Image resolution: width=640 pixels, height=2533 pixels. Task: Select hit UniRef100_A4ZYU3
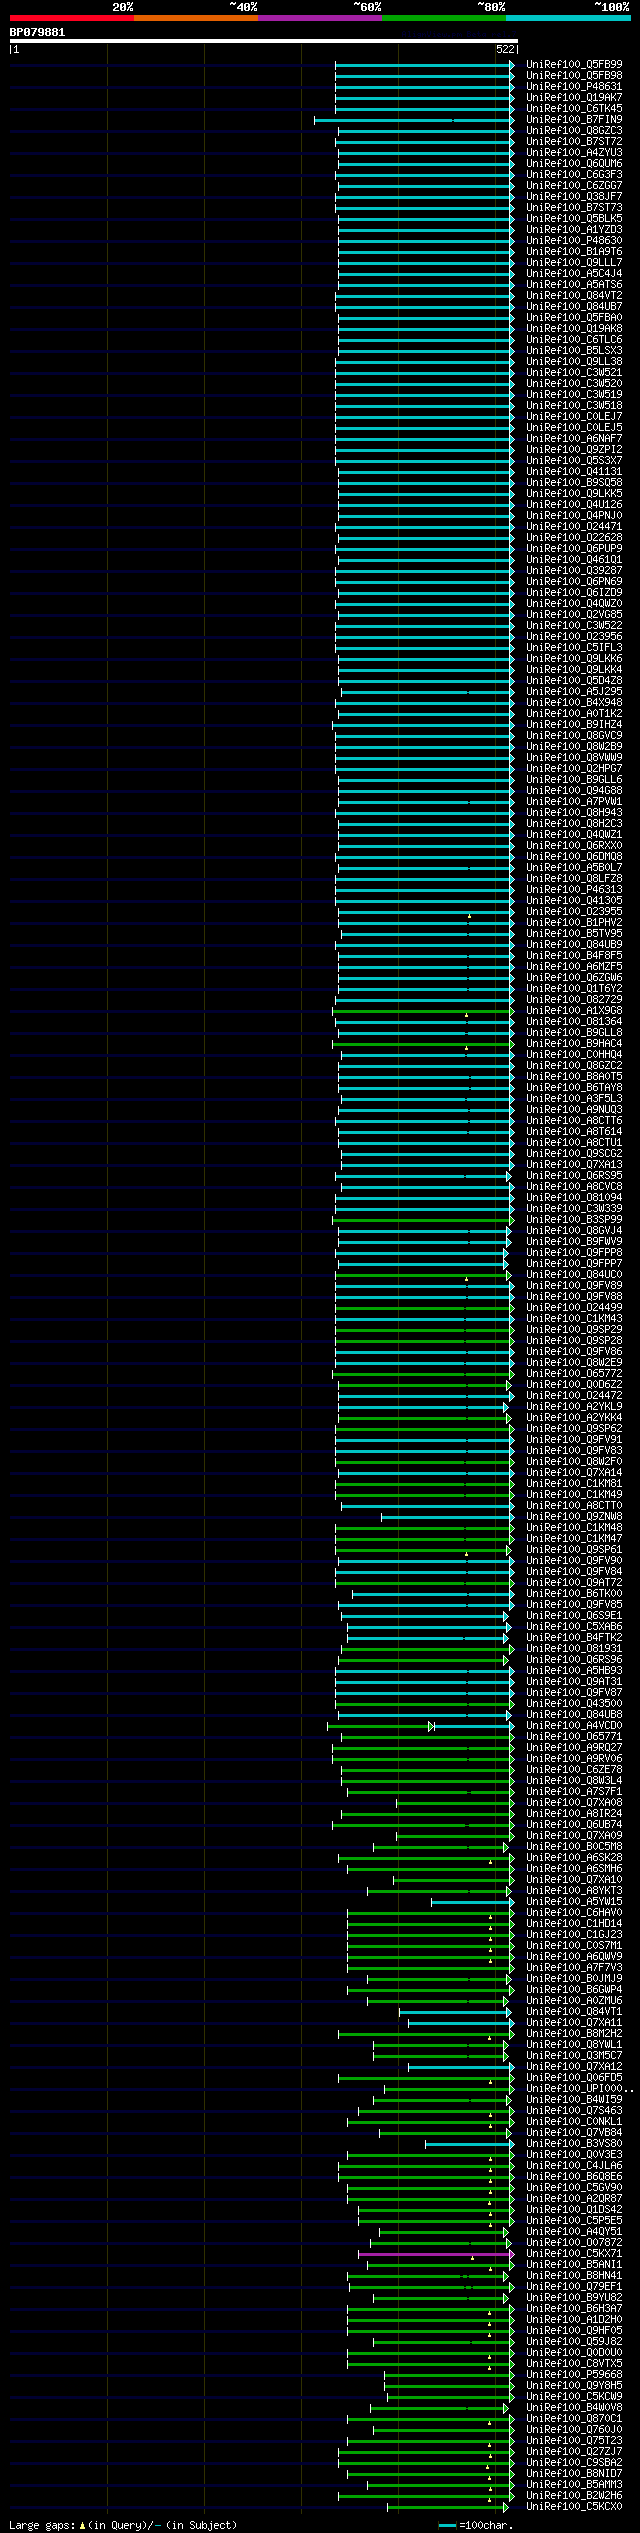(574, 152)
